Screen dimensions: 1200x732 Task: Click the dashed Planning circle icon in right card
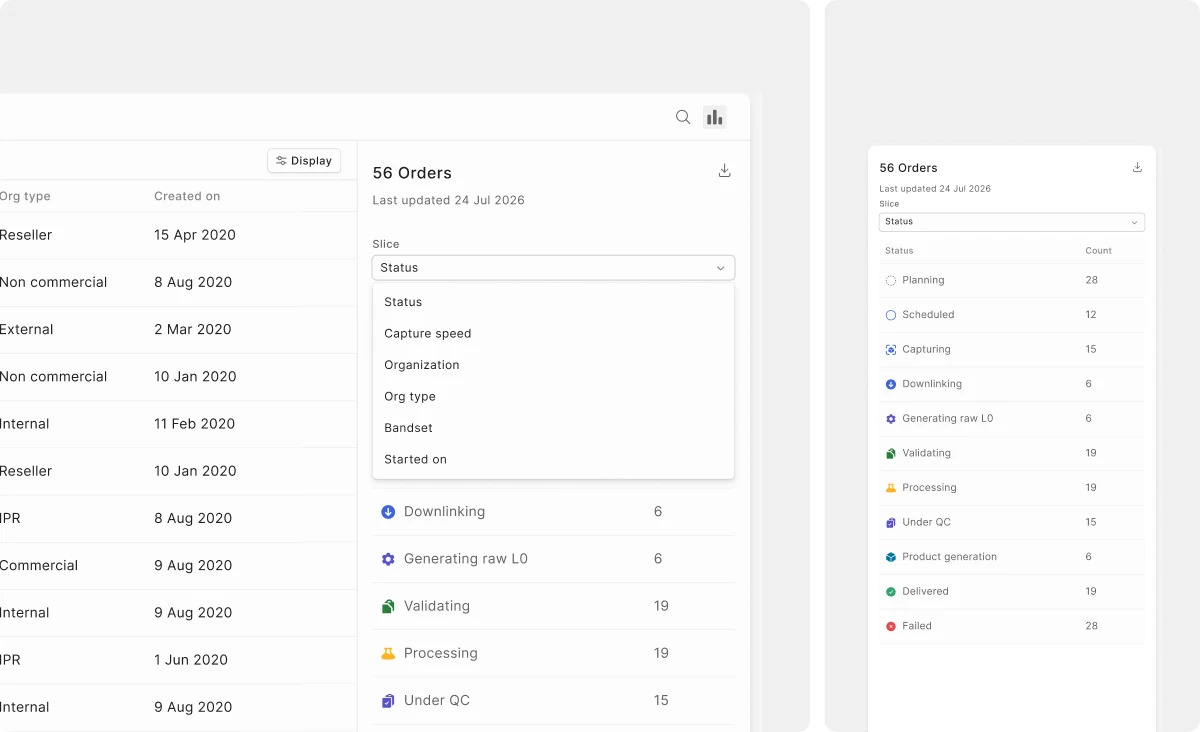point(891,281)
